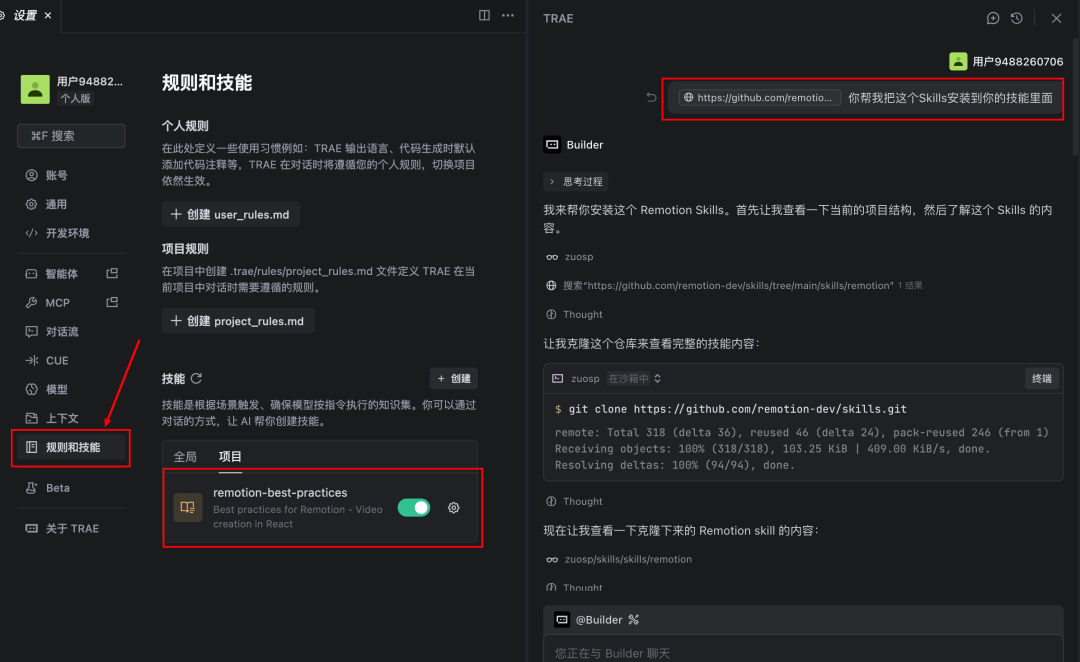The image size is (1080, 662).
Task: Switch to the 全局 skills tab
Action: tap(184, 456)
